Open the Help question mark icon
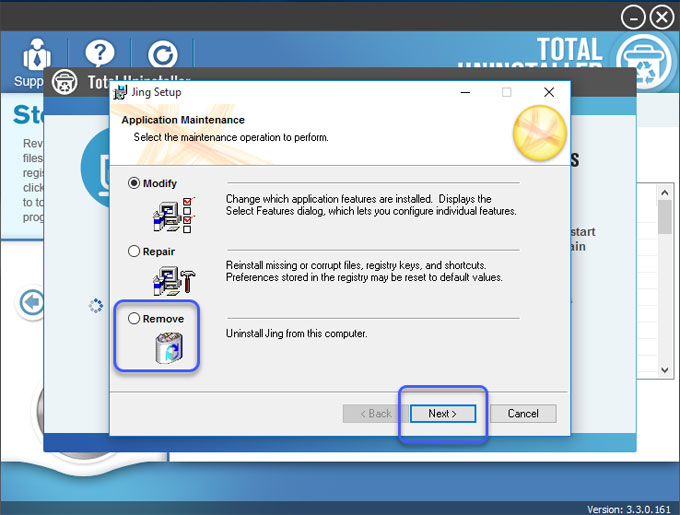Viewport: 680px width, 515px height. pos(100,54)
